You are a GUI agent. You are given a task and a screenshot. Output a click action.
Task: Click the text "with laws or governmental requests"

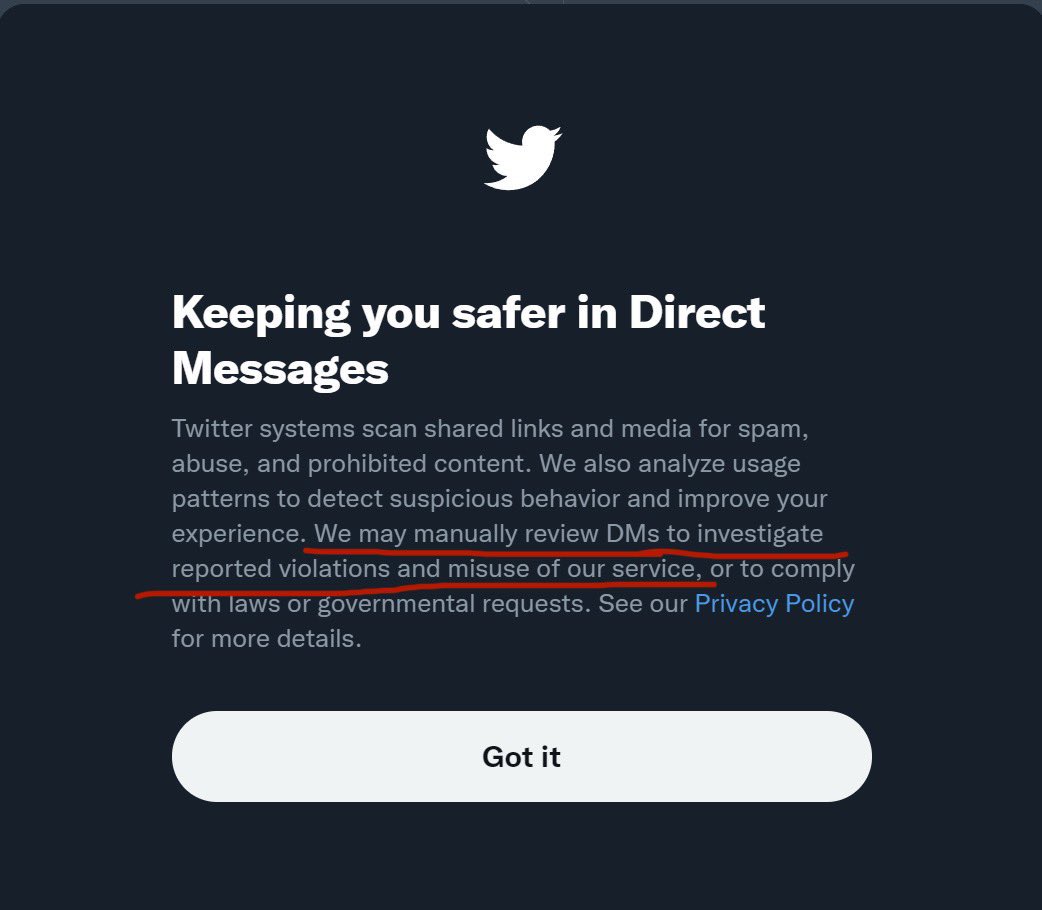point(380,604)
